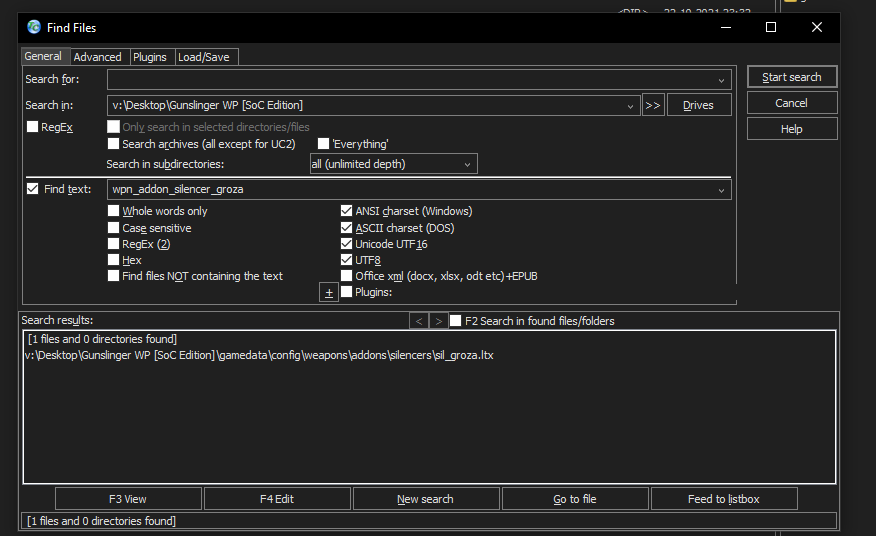The width and height of the screenshot is (876, 536).
Task: Select the sil_groza.ltx result entry
Action: coord(258,355)
